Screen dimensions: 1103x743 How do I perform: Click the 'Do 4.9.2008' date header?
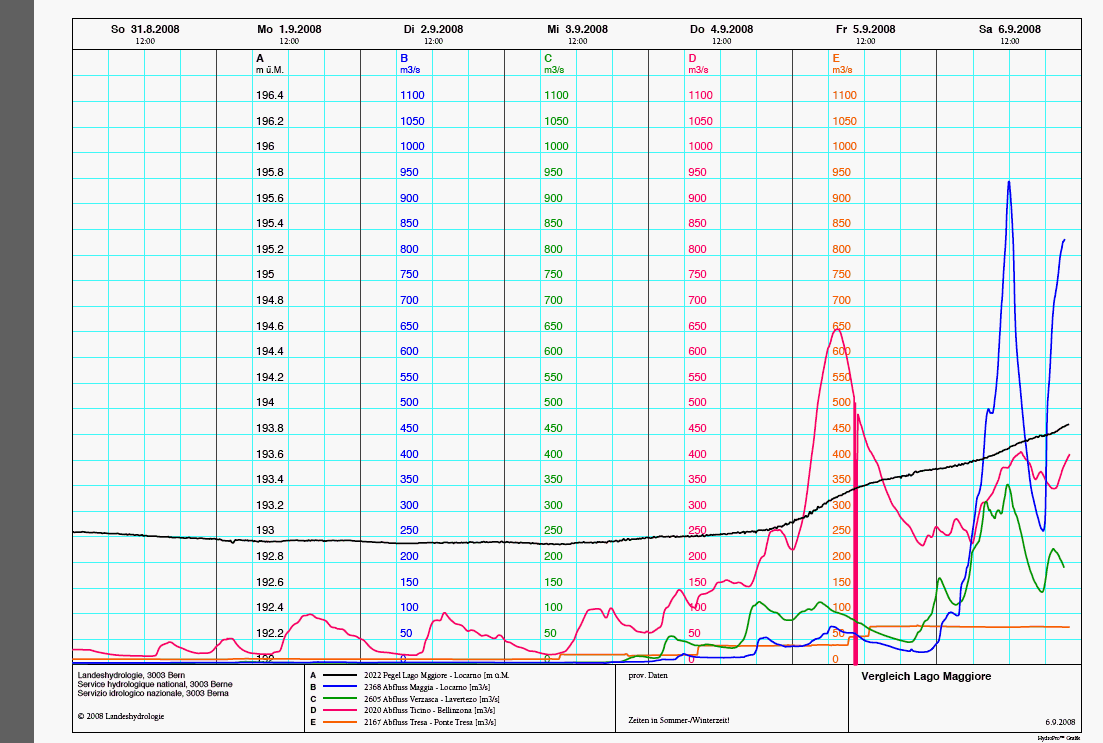pyautogui.click(x=722, y=30)
